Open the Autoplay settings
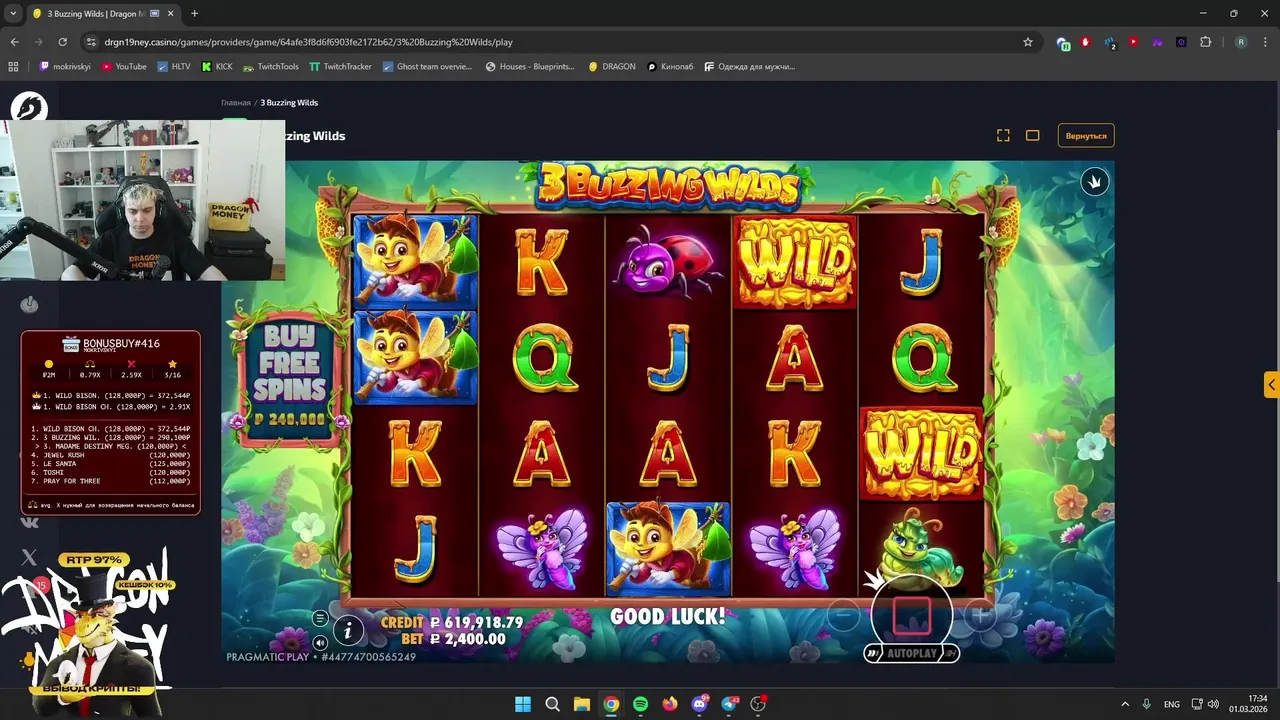 point(911,653)
